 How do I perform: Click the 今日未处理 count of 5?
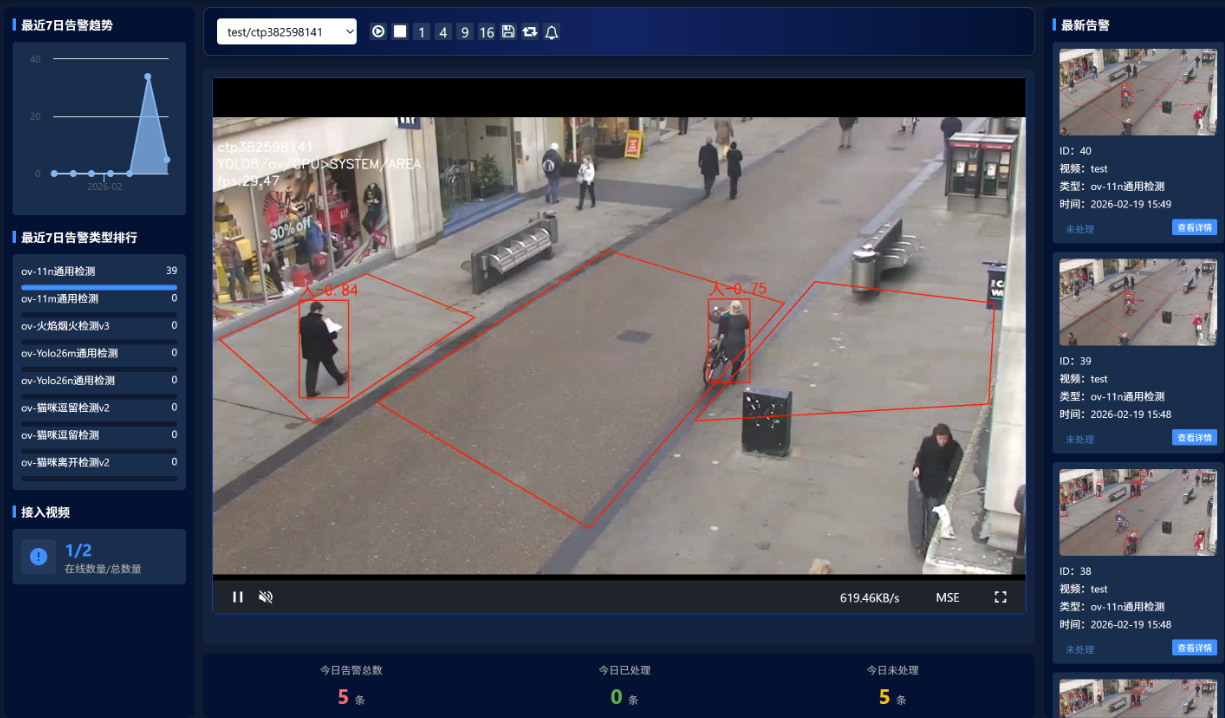coord(884,697)
